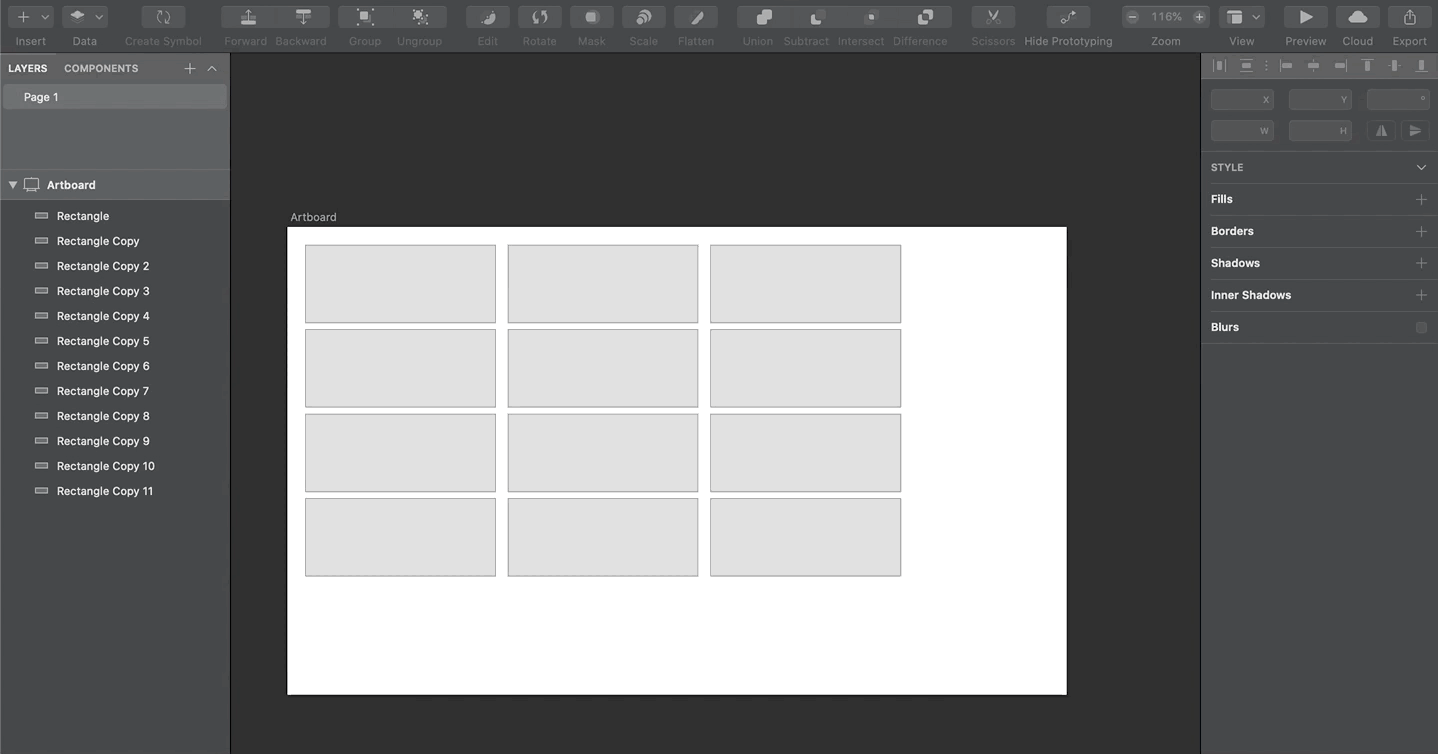Switch to the Layers tab

click(28, 68)
